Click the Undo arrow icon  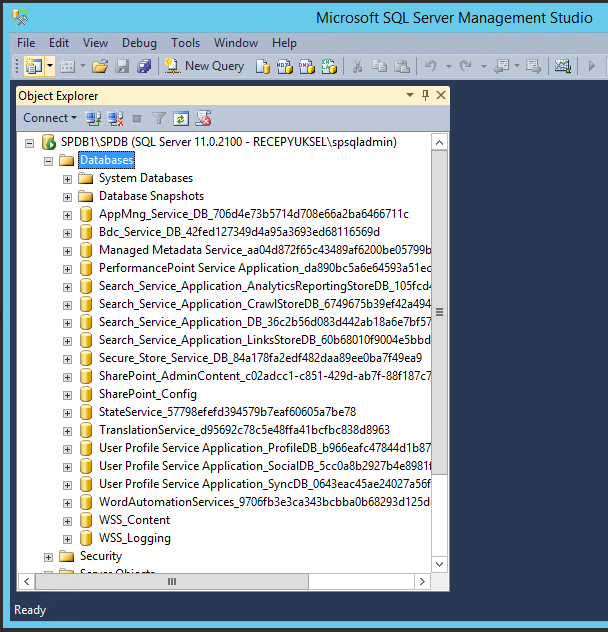tap(431, 66)
